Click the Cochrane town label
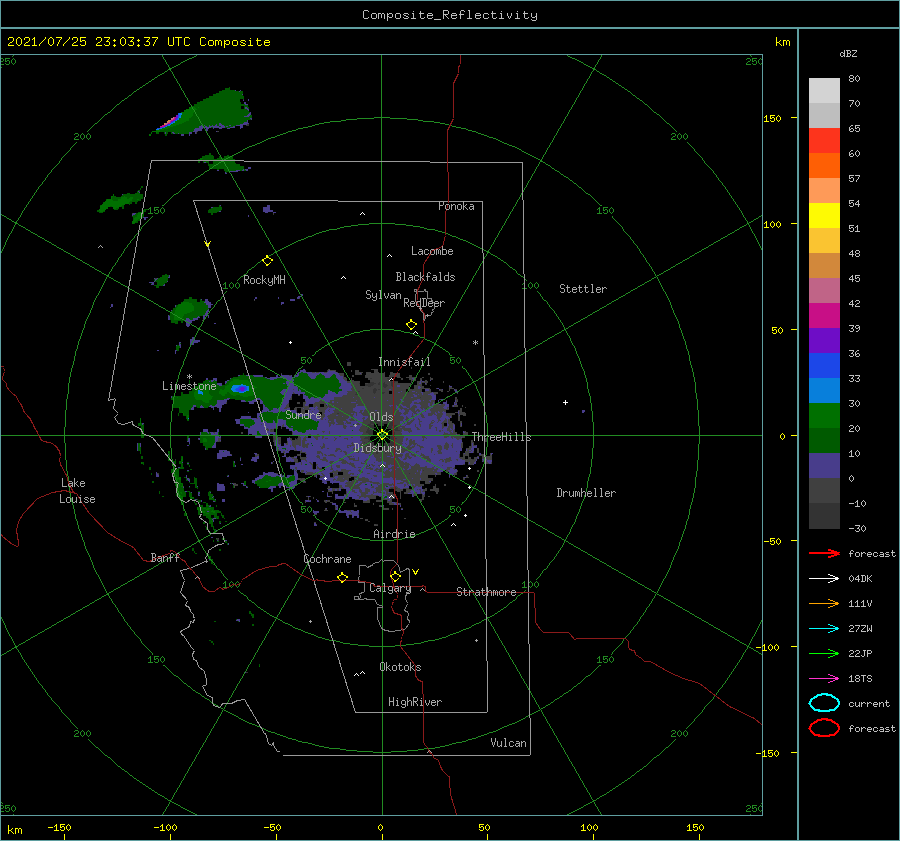This screenshot has width=900, height=841. (x=327, y=559)
